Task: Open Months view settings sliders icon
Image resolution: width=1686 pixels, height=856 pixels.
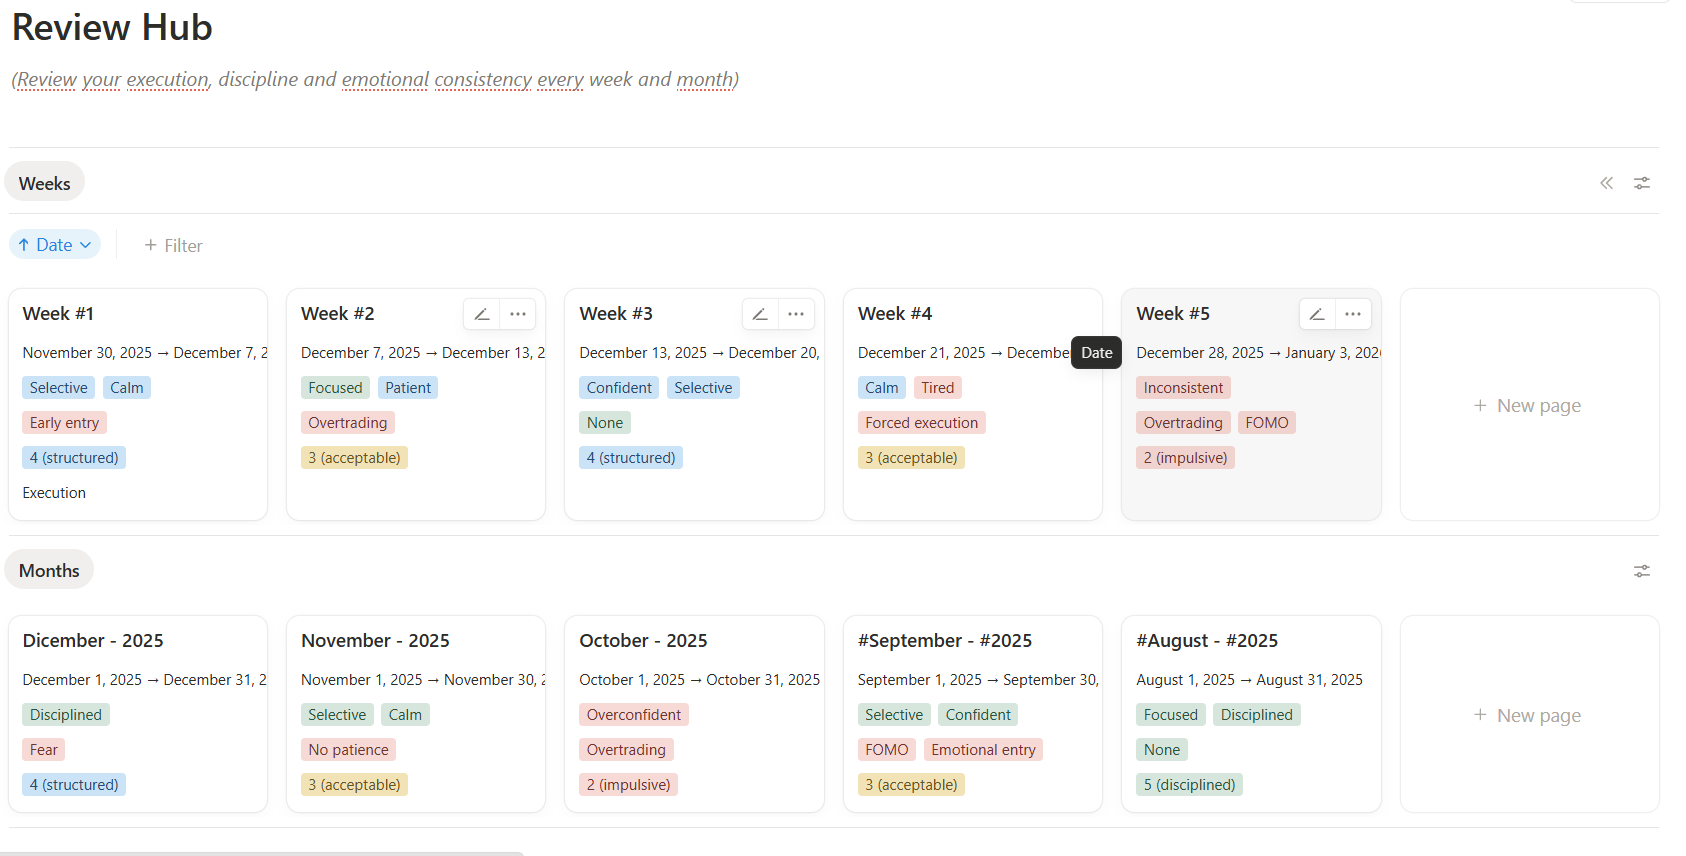Action: click(1642, 571)
